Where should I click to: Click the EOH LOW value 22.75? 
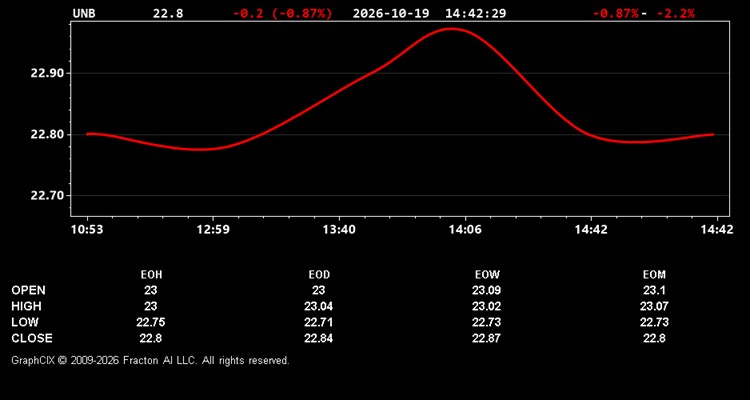click(x=151, y=322)
